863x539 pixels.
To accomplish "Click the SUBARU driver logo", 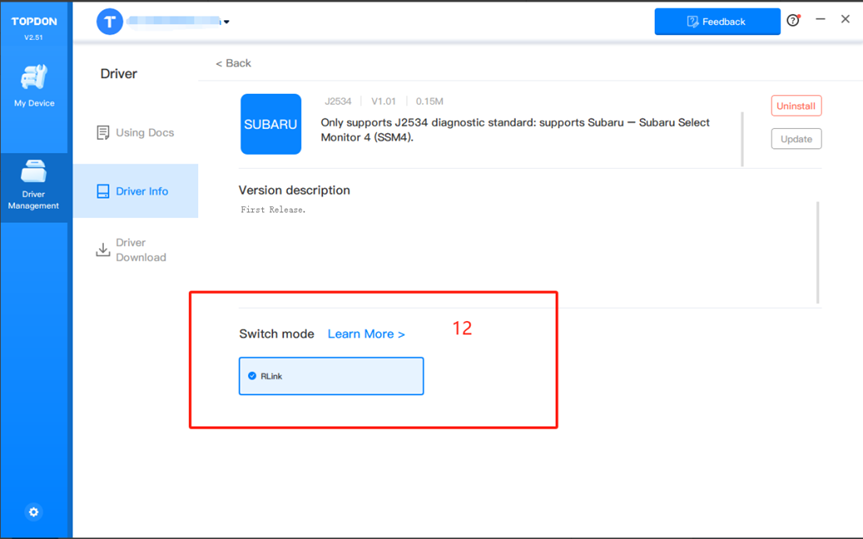I will point(271,124).
